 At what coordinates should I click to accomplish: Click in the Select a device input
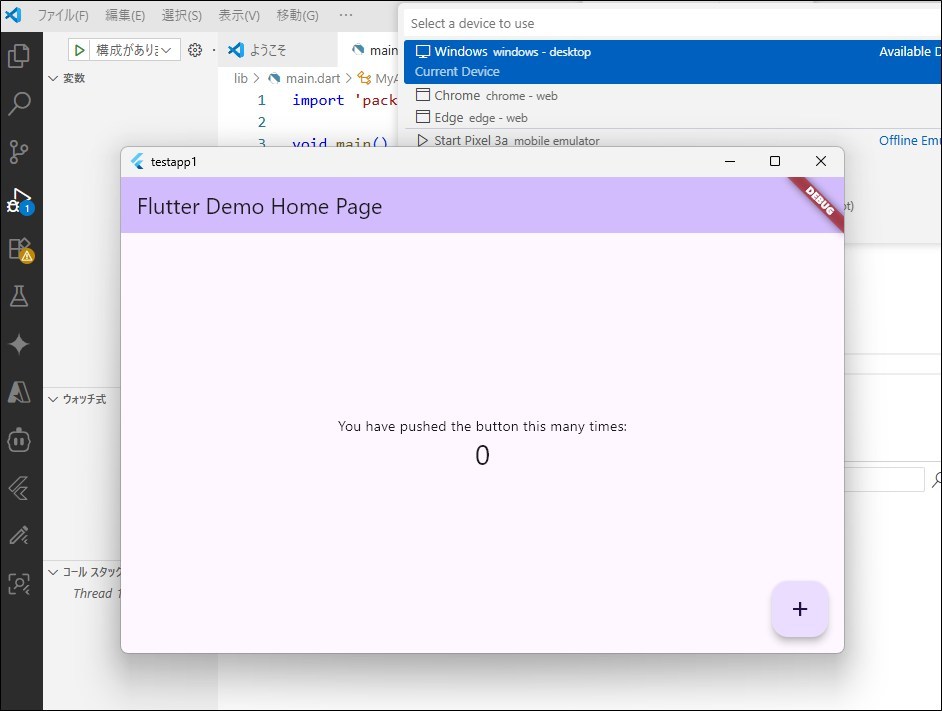[673, 23]
